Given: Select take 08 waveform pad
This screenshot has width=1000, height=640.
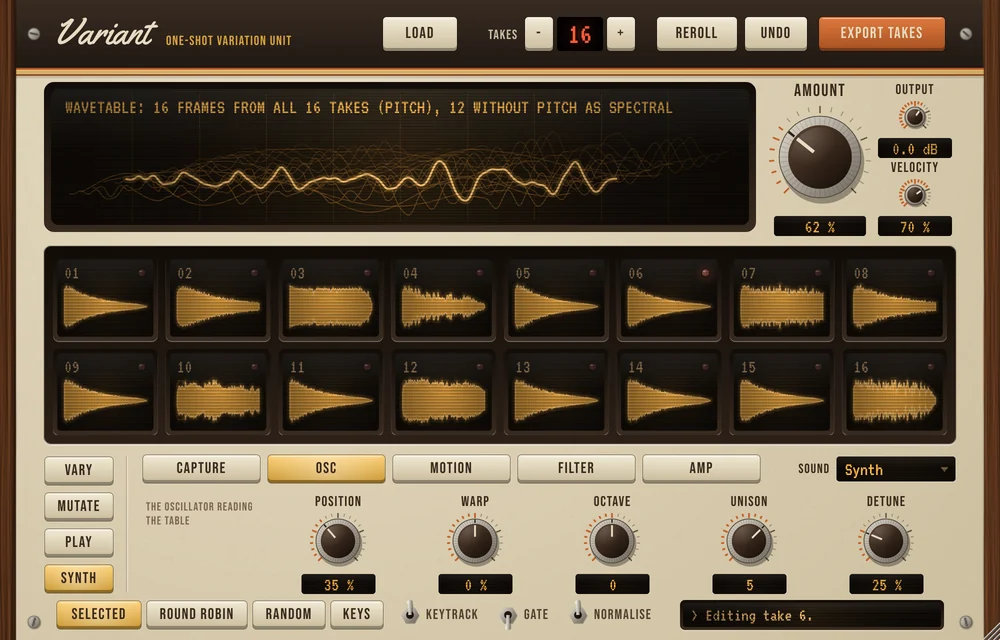Looking at the screenshot, I should [x=895, y=298].
